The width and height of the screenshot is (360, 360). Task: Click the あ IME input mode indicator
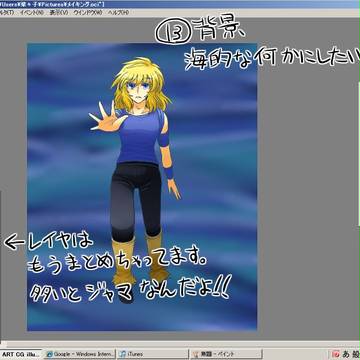(346, 354)
